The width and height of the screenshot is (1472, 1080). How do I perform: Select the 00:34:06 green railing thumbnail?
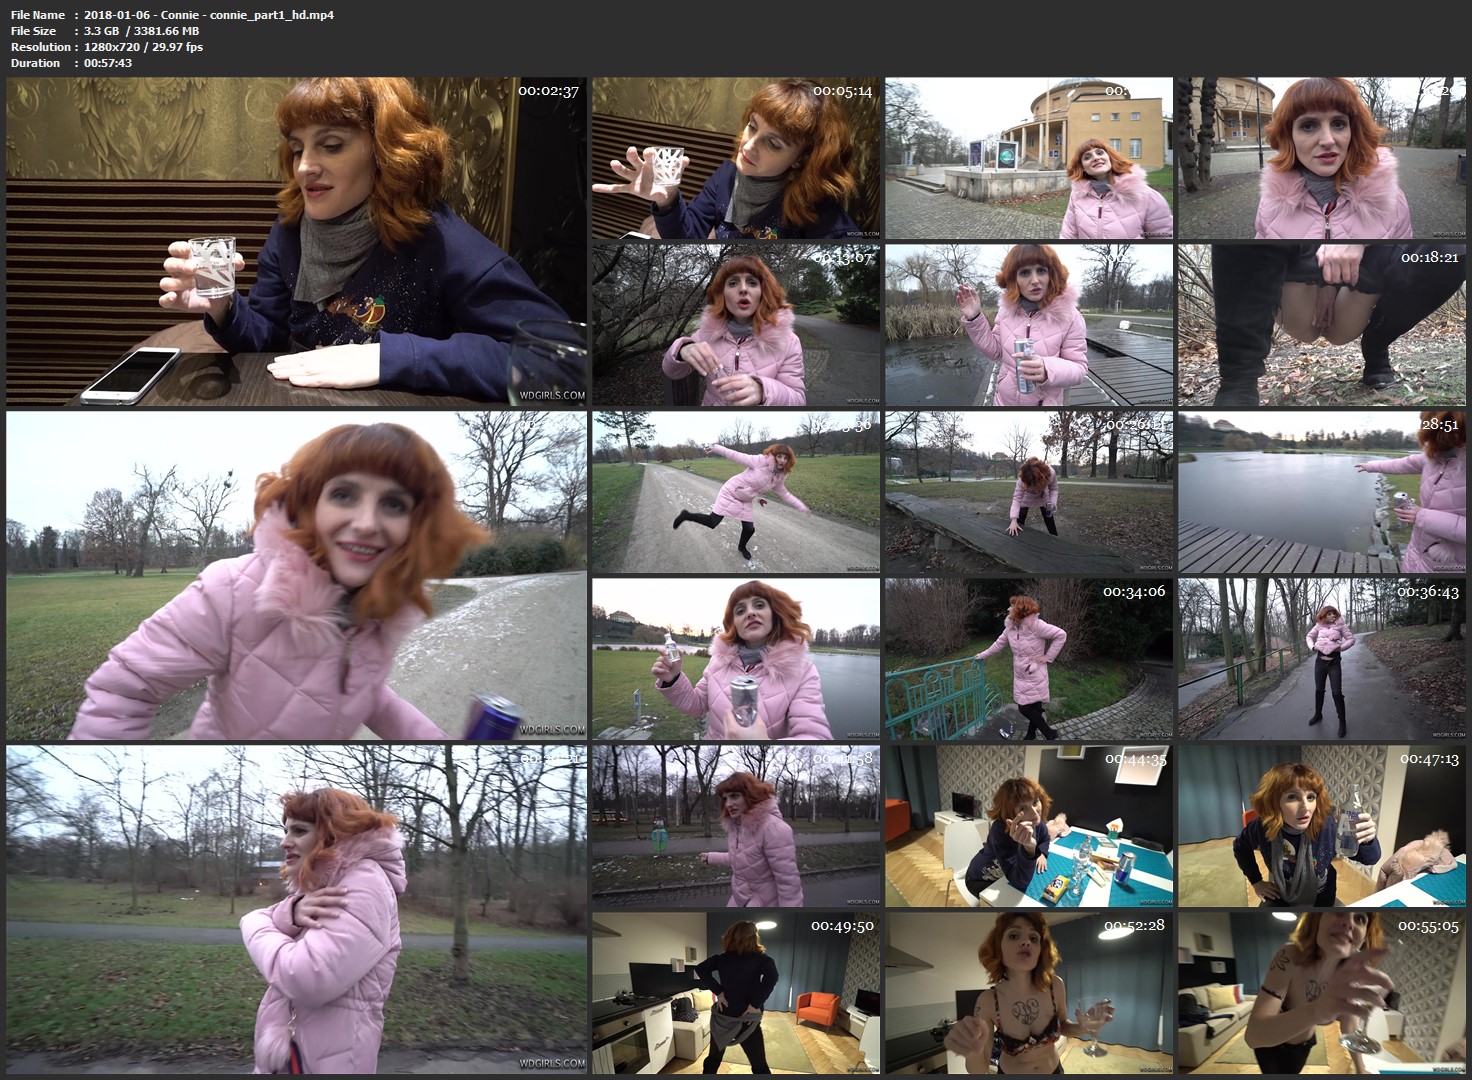(x=1028, y=659)
